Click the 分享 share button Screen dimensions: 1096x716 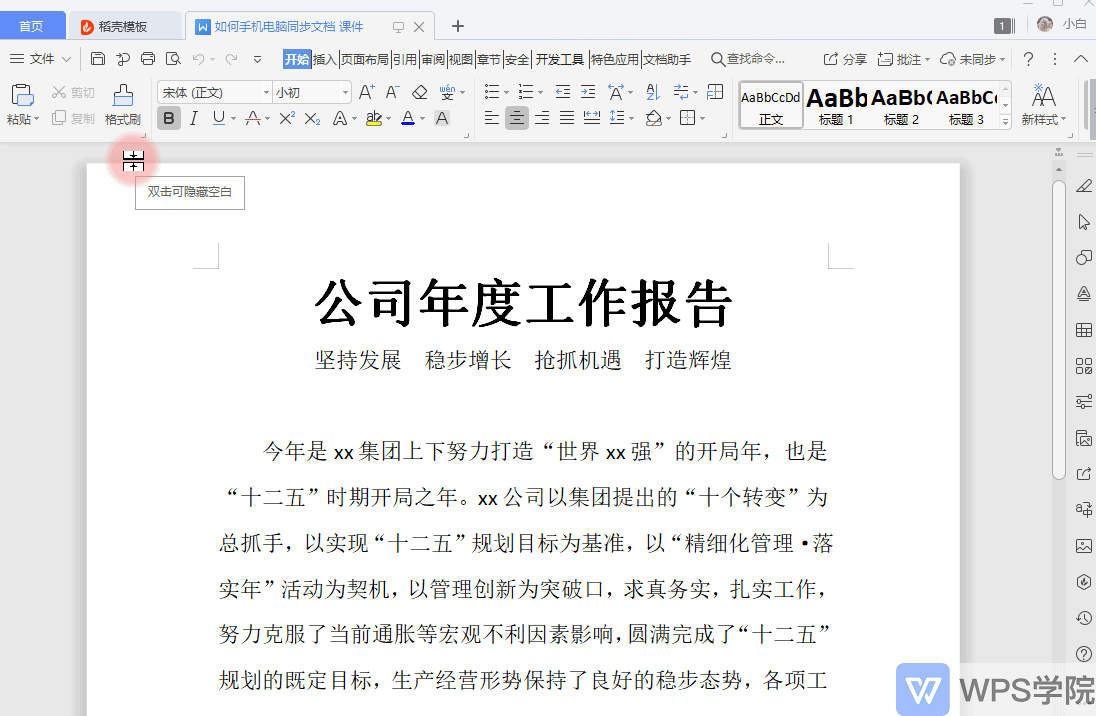[845, 59]
